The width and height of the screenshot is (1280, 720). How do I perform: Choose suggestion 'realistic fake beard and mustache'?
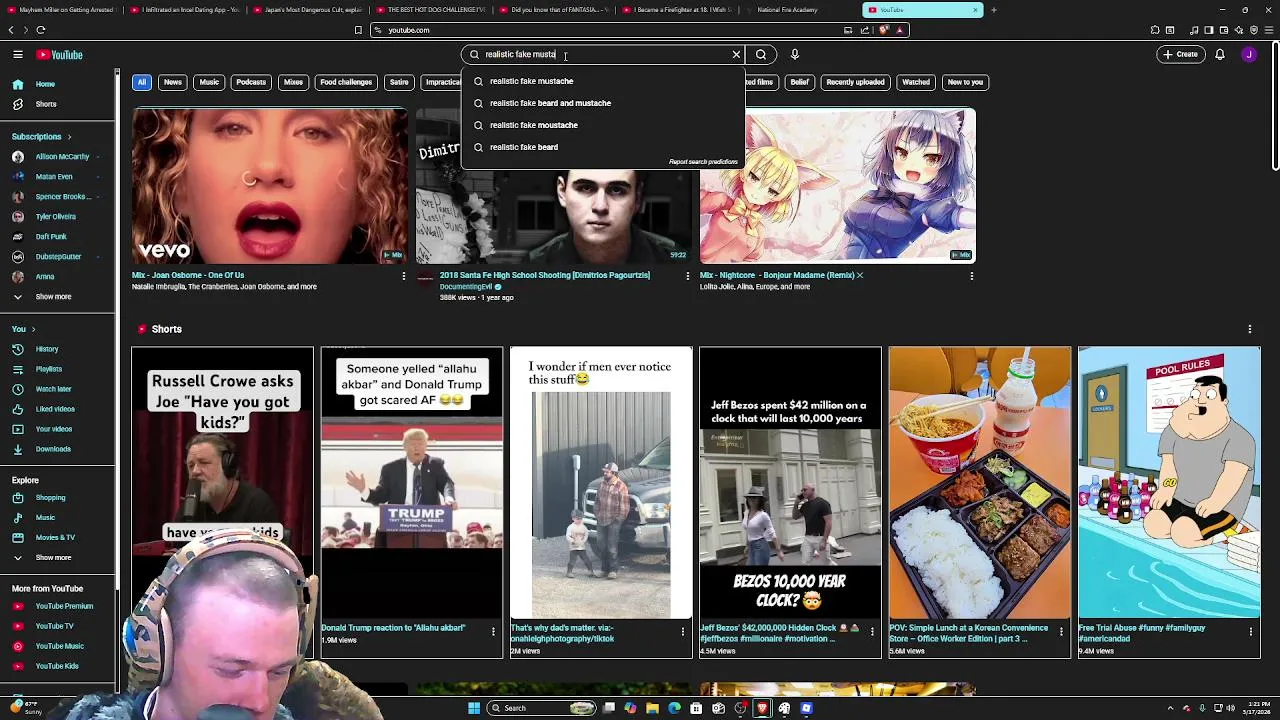pos(603,103)
